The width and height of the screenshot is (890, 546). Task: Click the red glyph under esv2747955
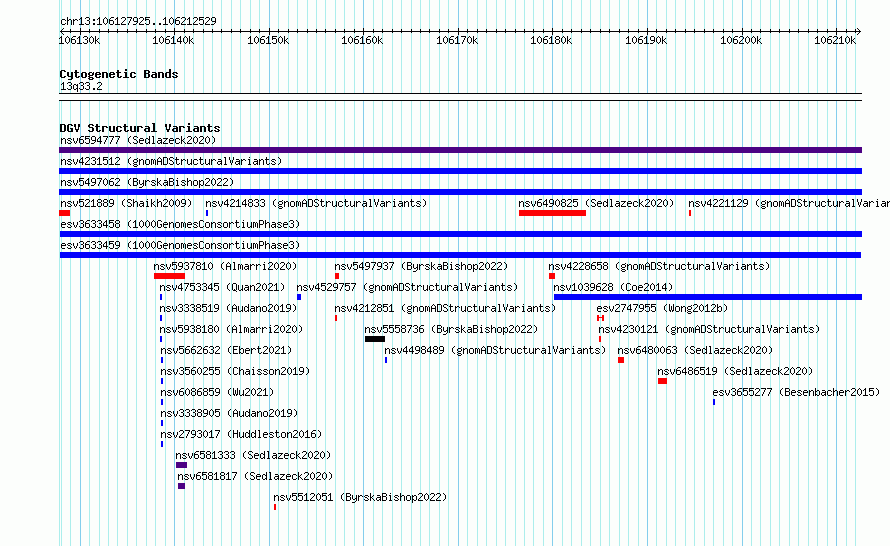[601, 318]
